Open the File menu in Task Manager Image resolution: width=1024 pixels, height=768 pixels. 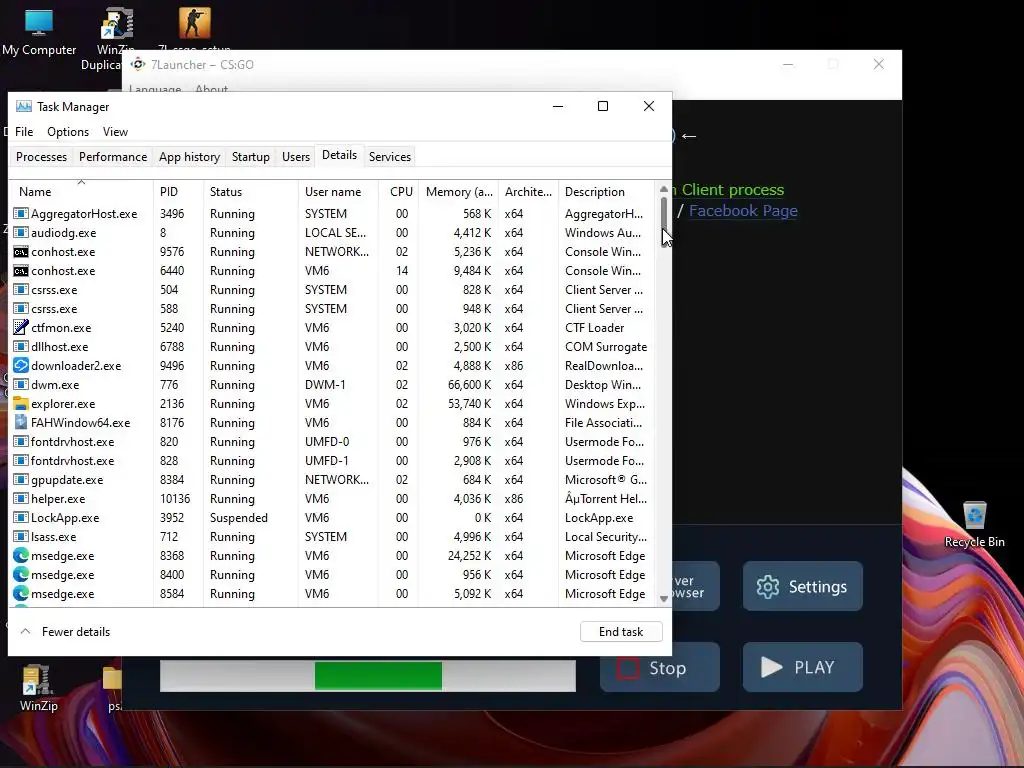click(x=24, y=132)
